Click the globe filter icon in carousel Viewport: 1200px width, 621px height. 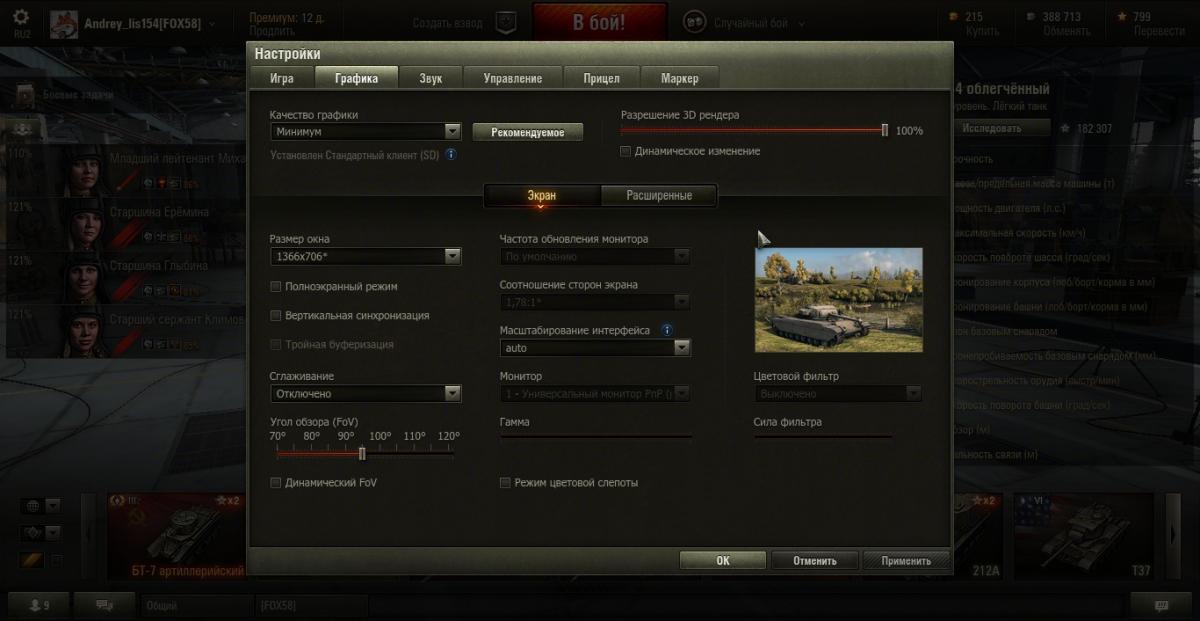[x=31, y=506]
